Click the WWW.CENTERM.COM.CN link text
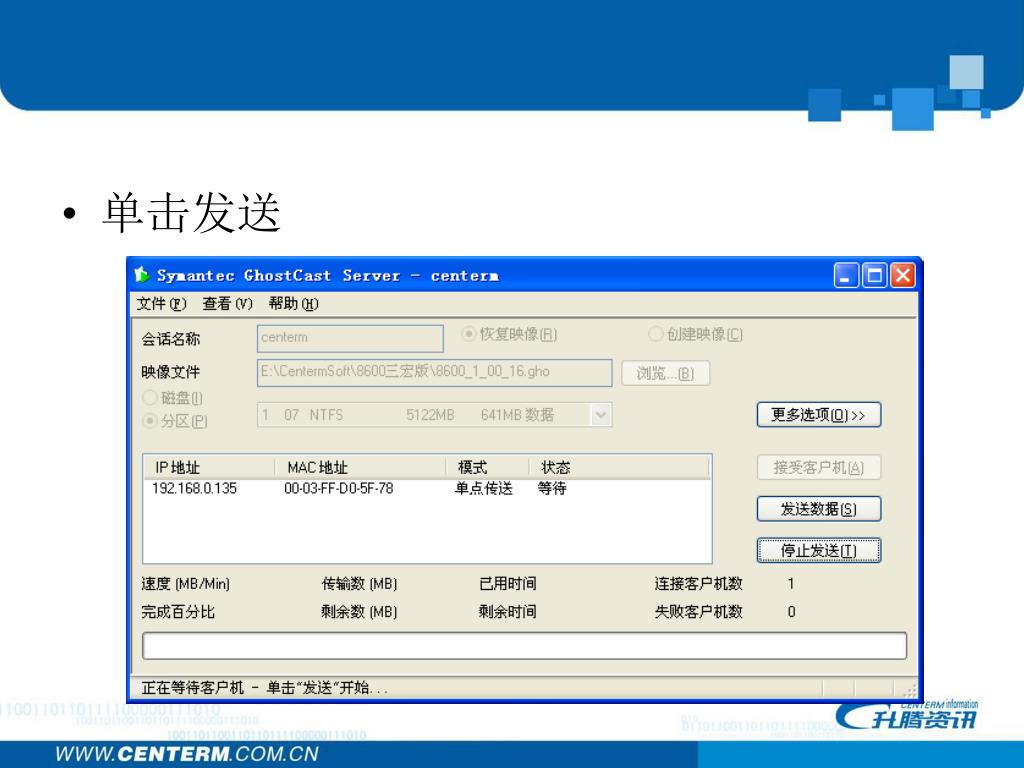The width and height of the screenshot is (1024, 768). [187, 754]
